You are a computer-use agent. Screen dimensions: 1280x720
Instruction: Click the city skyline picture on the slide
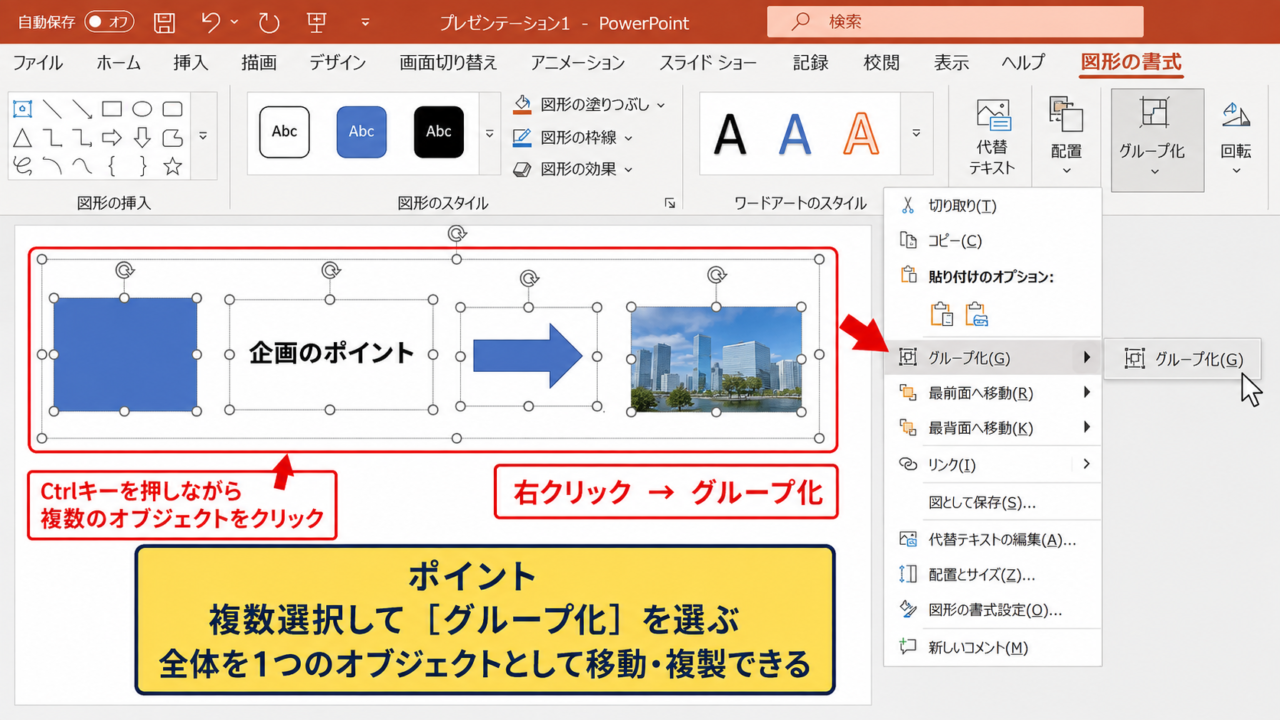(x=716, y=359)
